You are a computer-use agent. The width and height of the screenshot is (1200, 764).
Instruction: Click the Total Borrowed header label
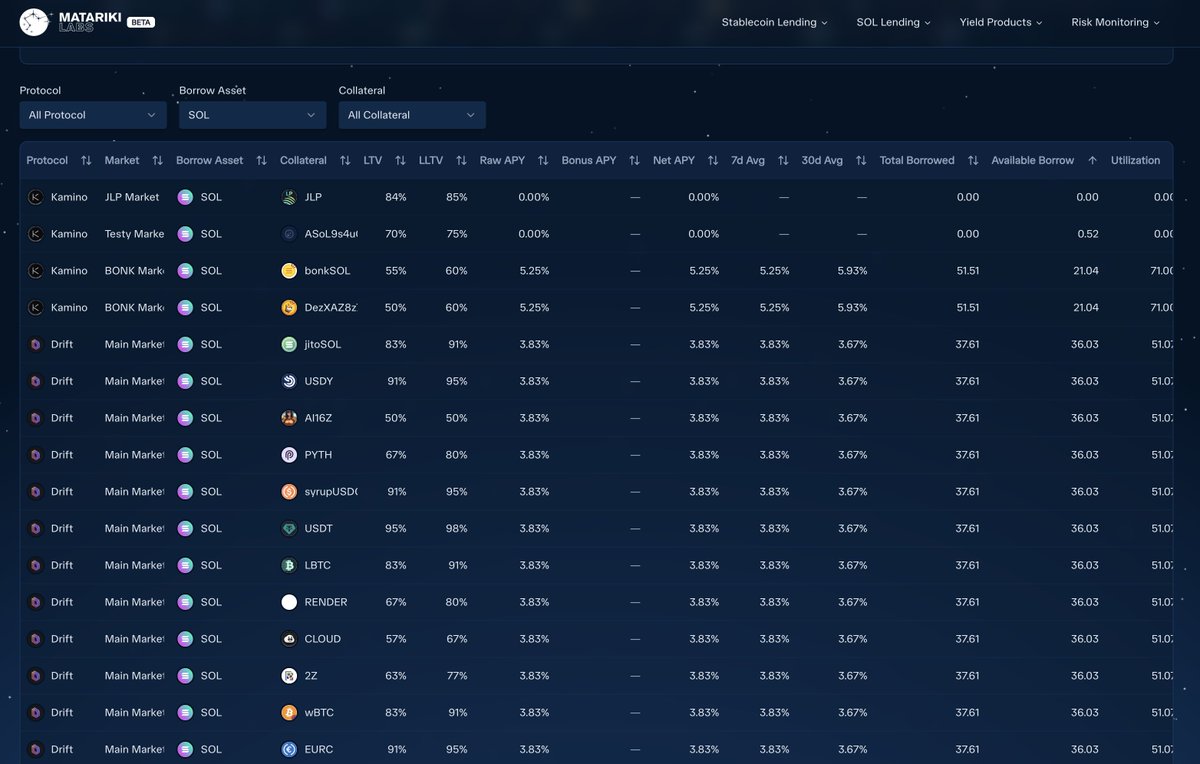click(917, 160)
